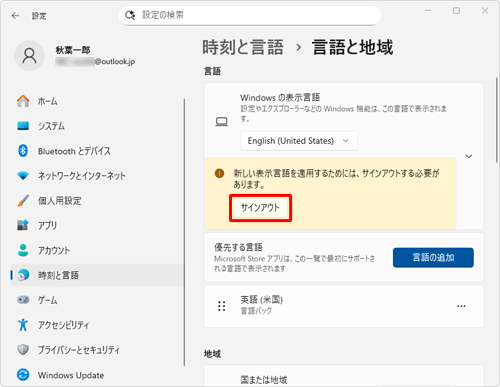Click the ゲーム controller icon
500x387 pixels.
point(23,300)
